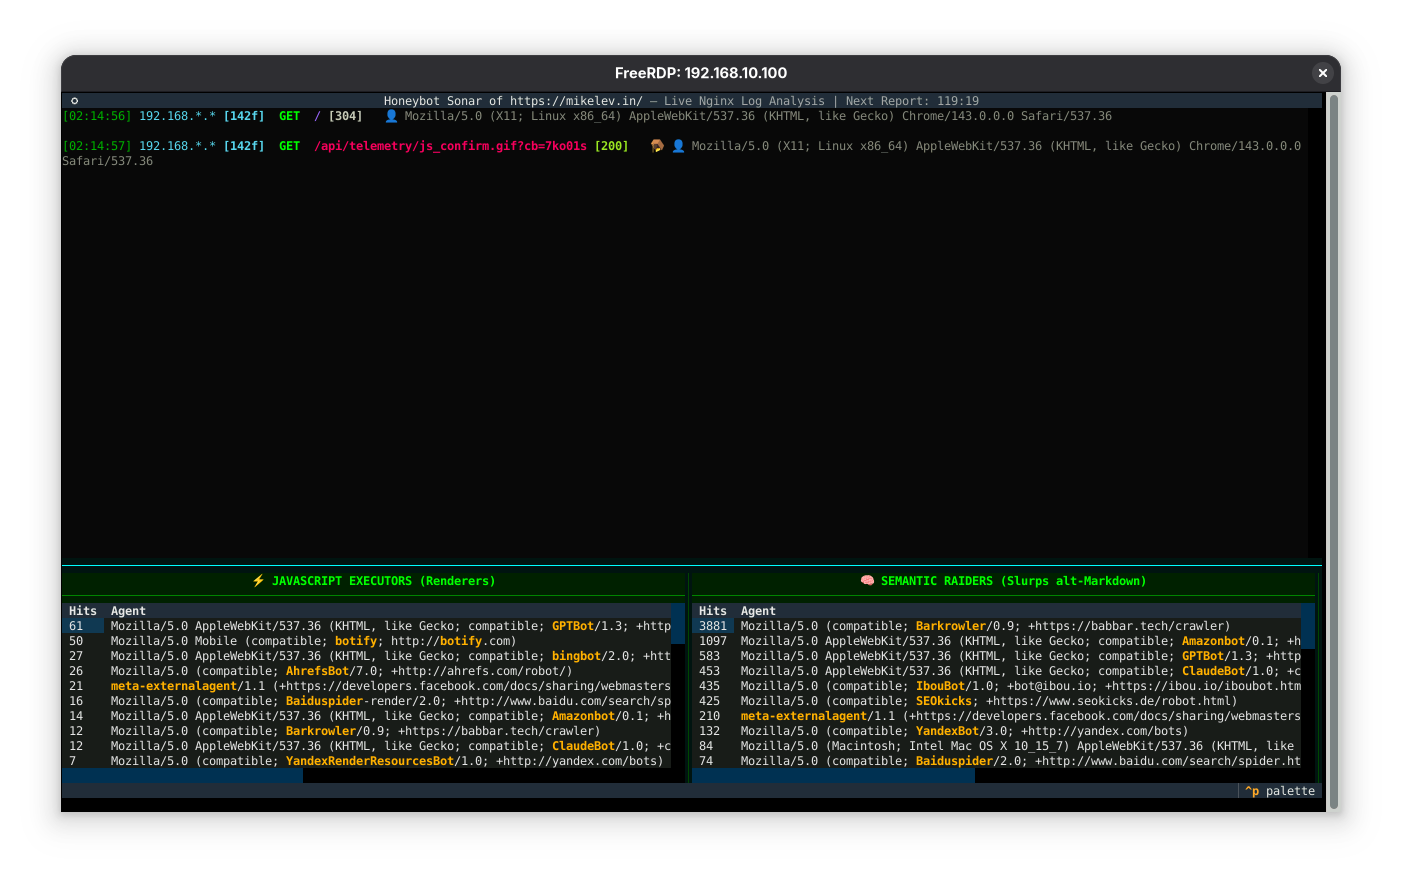Sort JavaScript Executors table by Hits header
1402x879 pixels.
(x=83, y=611)
